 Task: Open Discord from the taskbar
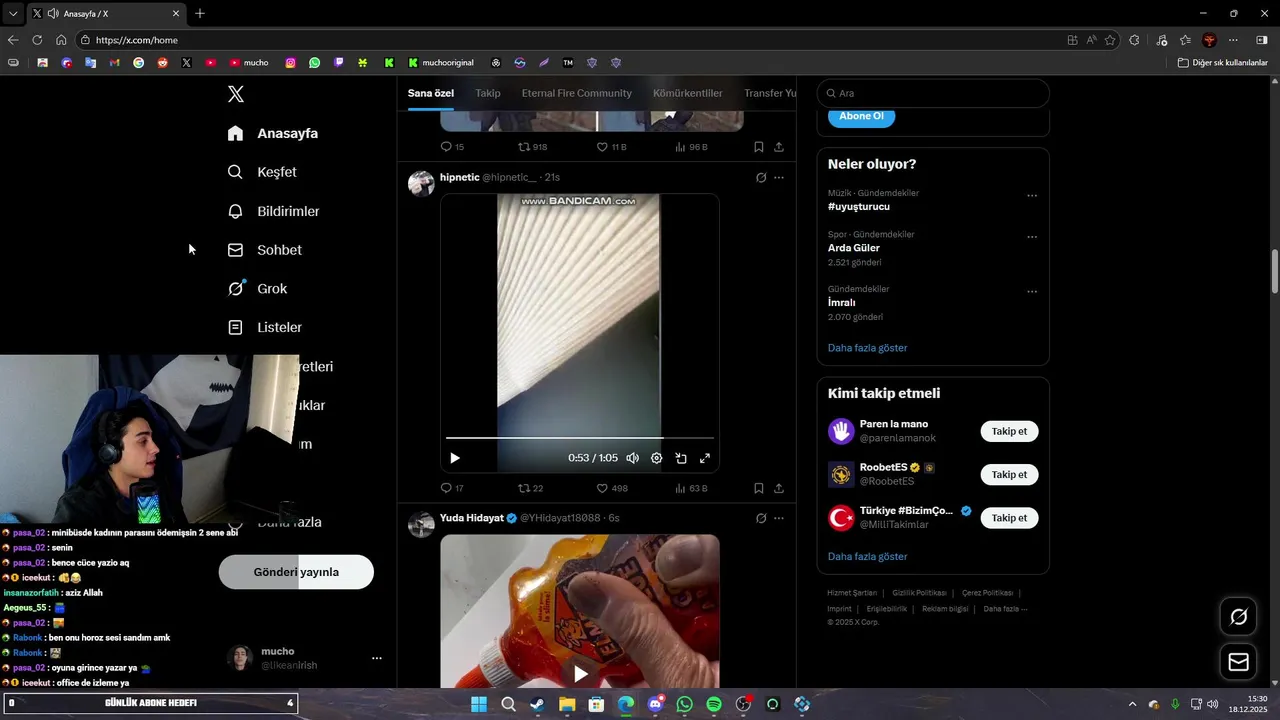click(655, 704)
